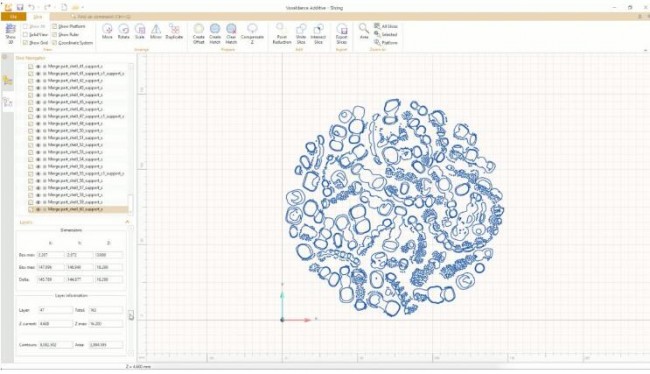Open the Export Slices tool
This screenshot has width=650, height=374.
[x=342, y=34]
